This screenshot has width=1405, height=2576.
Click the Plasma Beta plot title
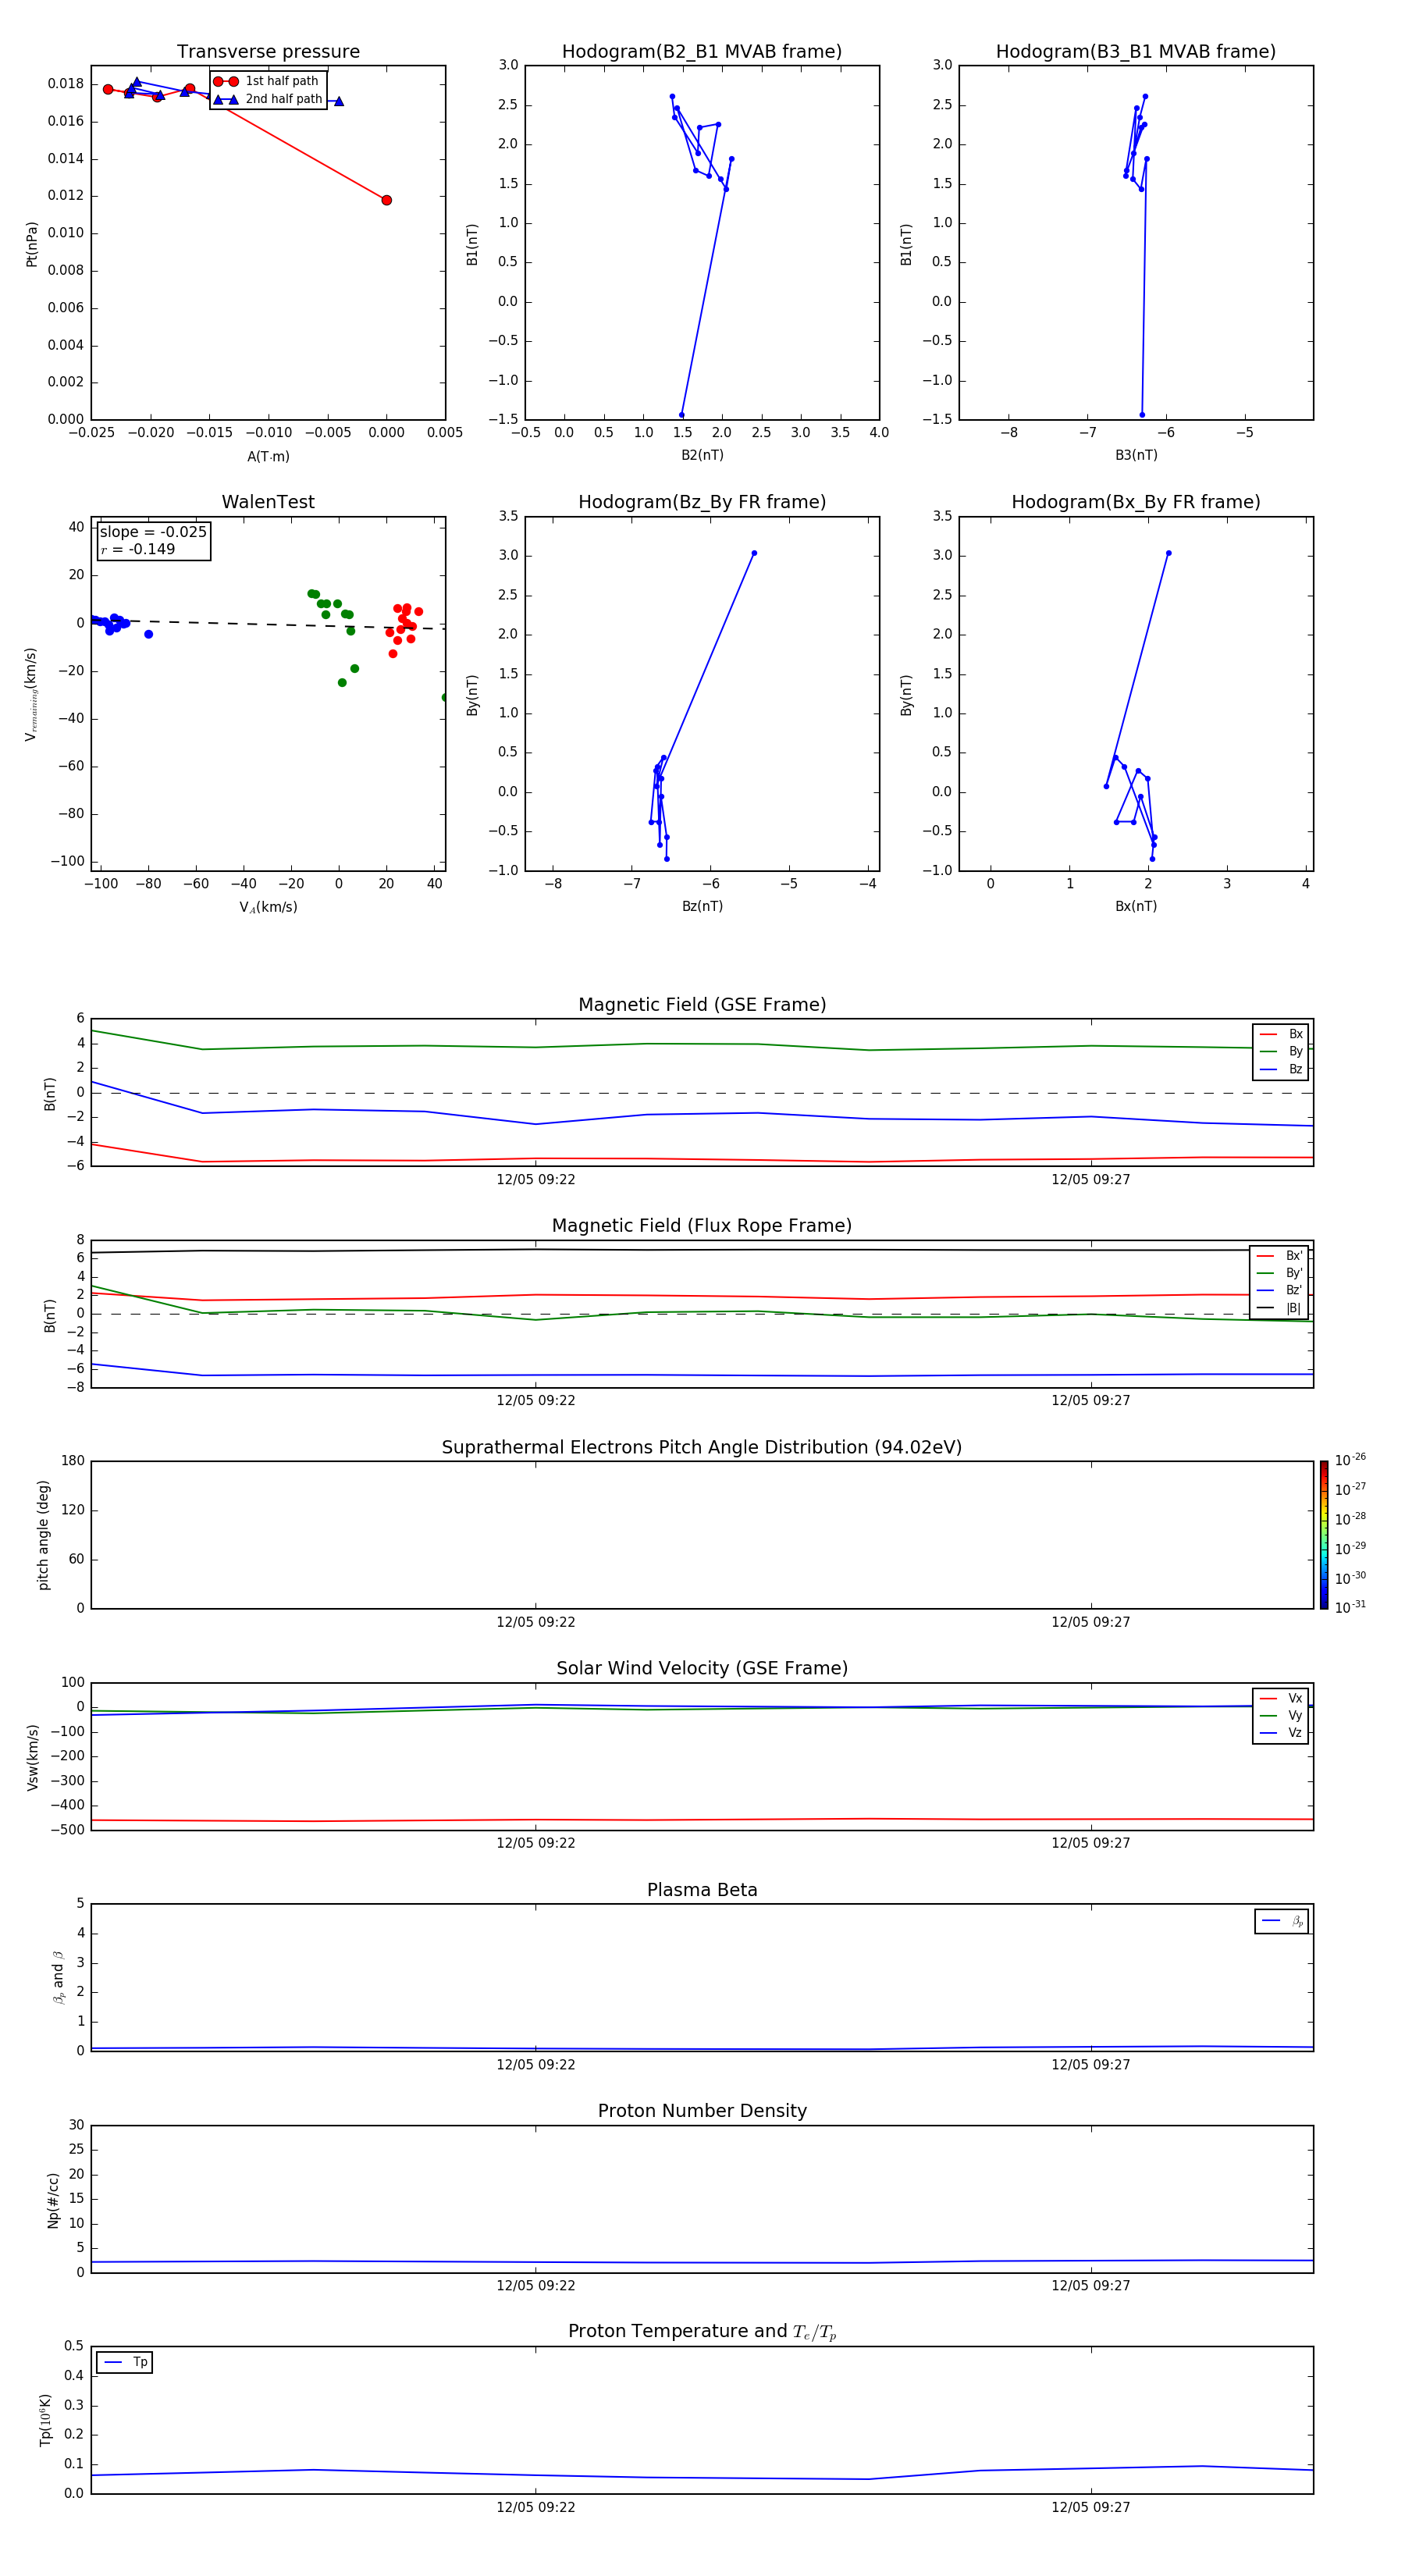702,1891
